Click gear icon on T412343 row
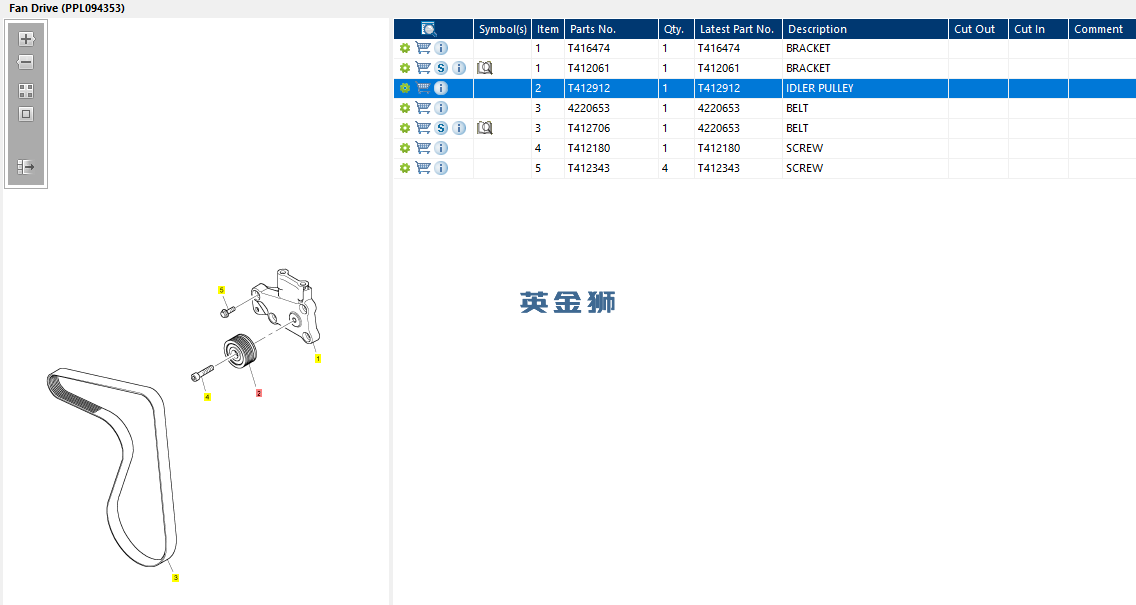The height and width of the screenshot is (605, 1136). point(405,168)
